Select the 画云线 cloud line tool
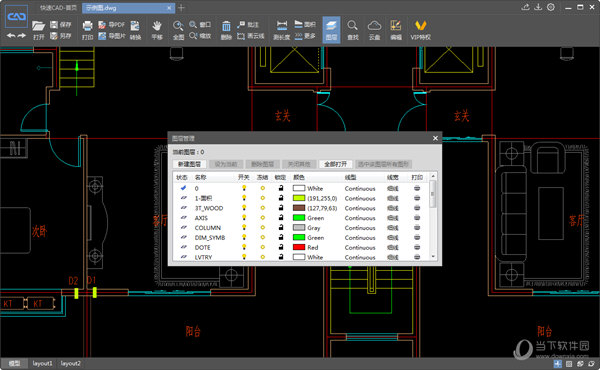 (x=250, y=36)
